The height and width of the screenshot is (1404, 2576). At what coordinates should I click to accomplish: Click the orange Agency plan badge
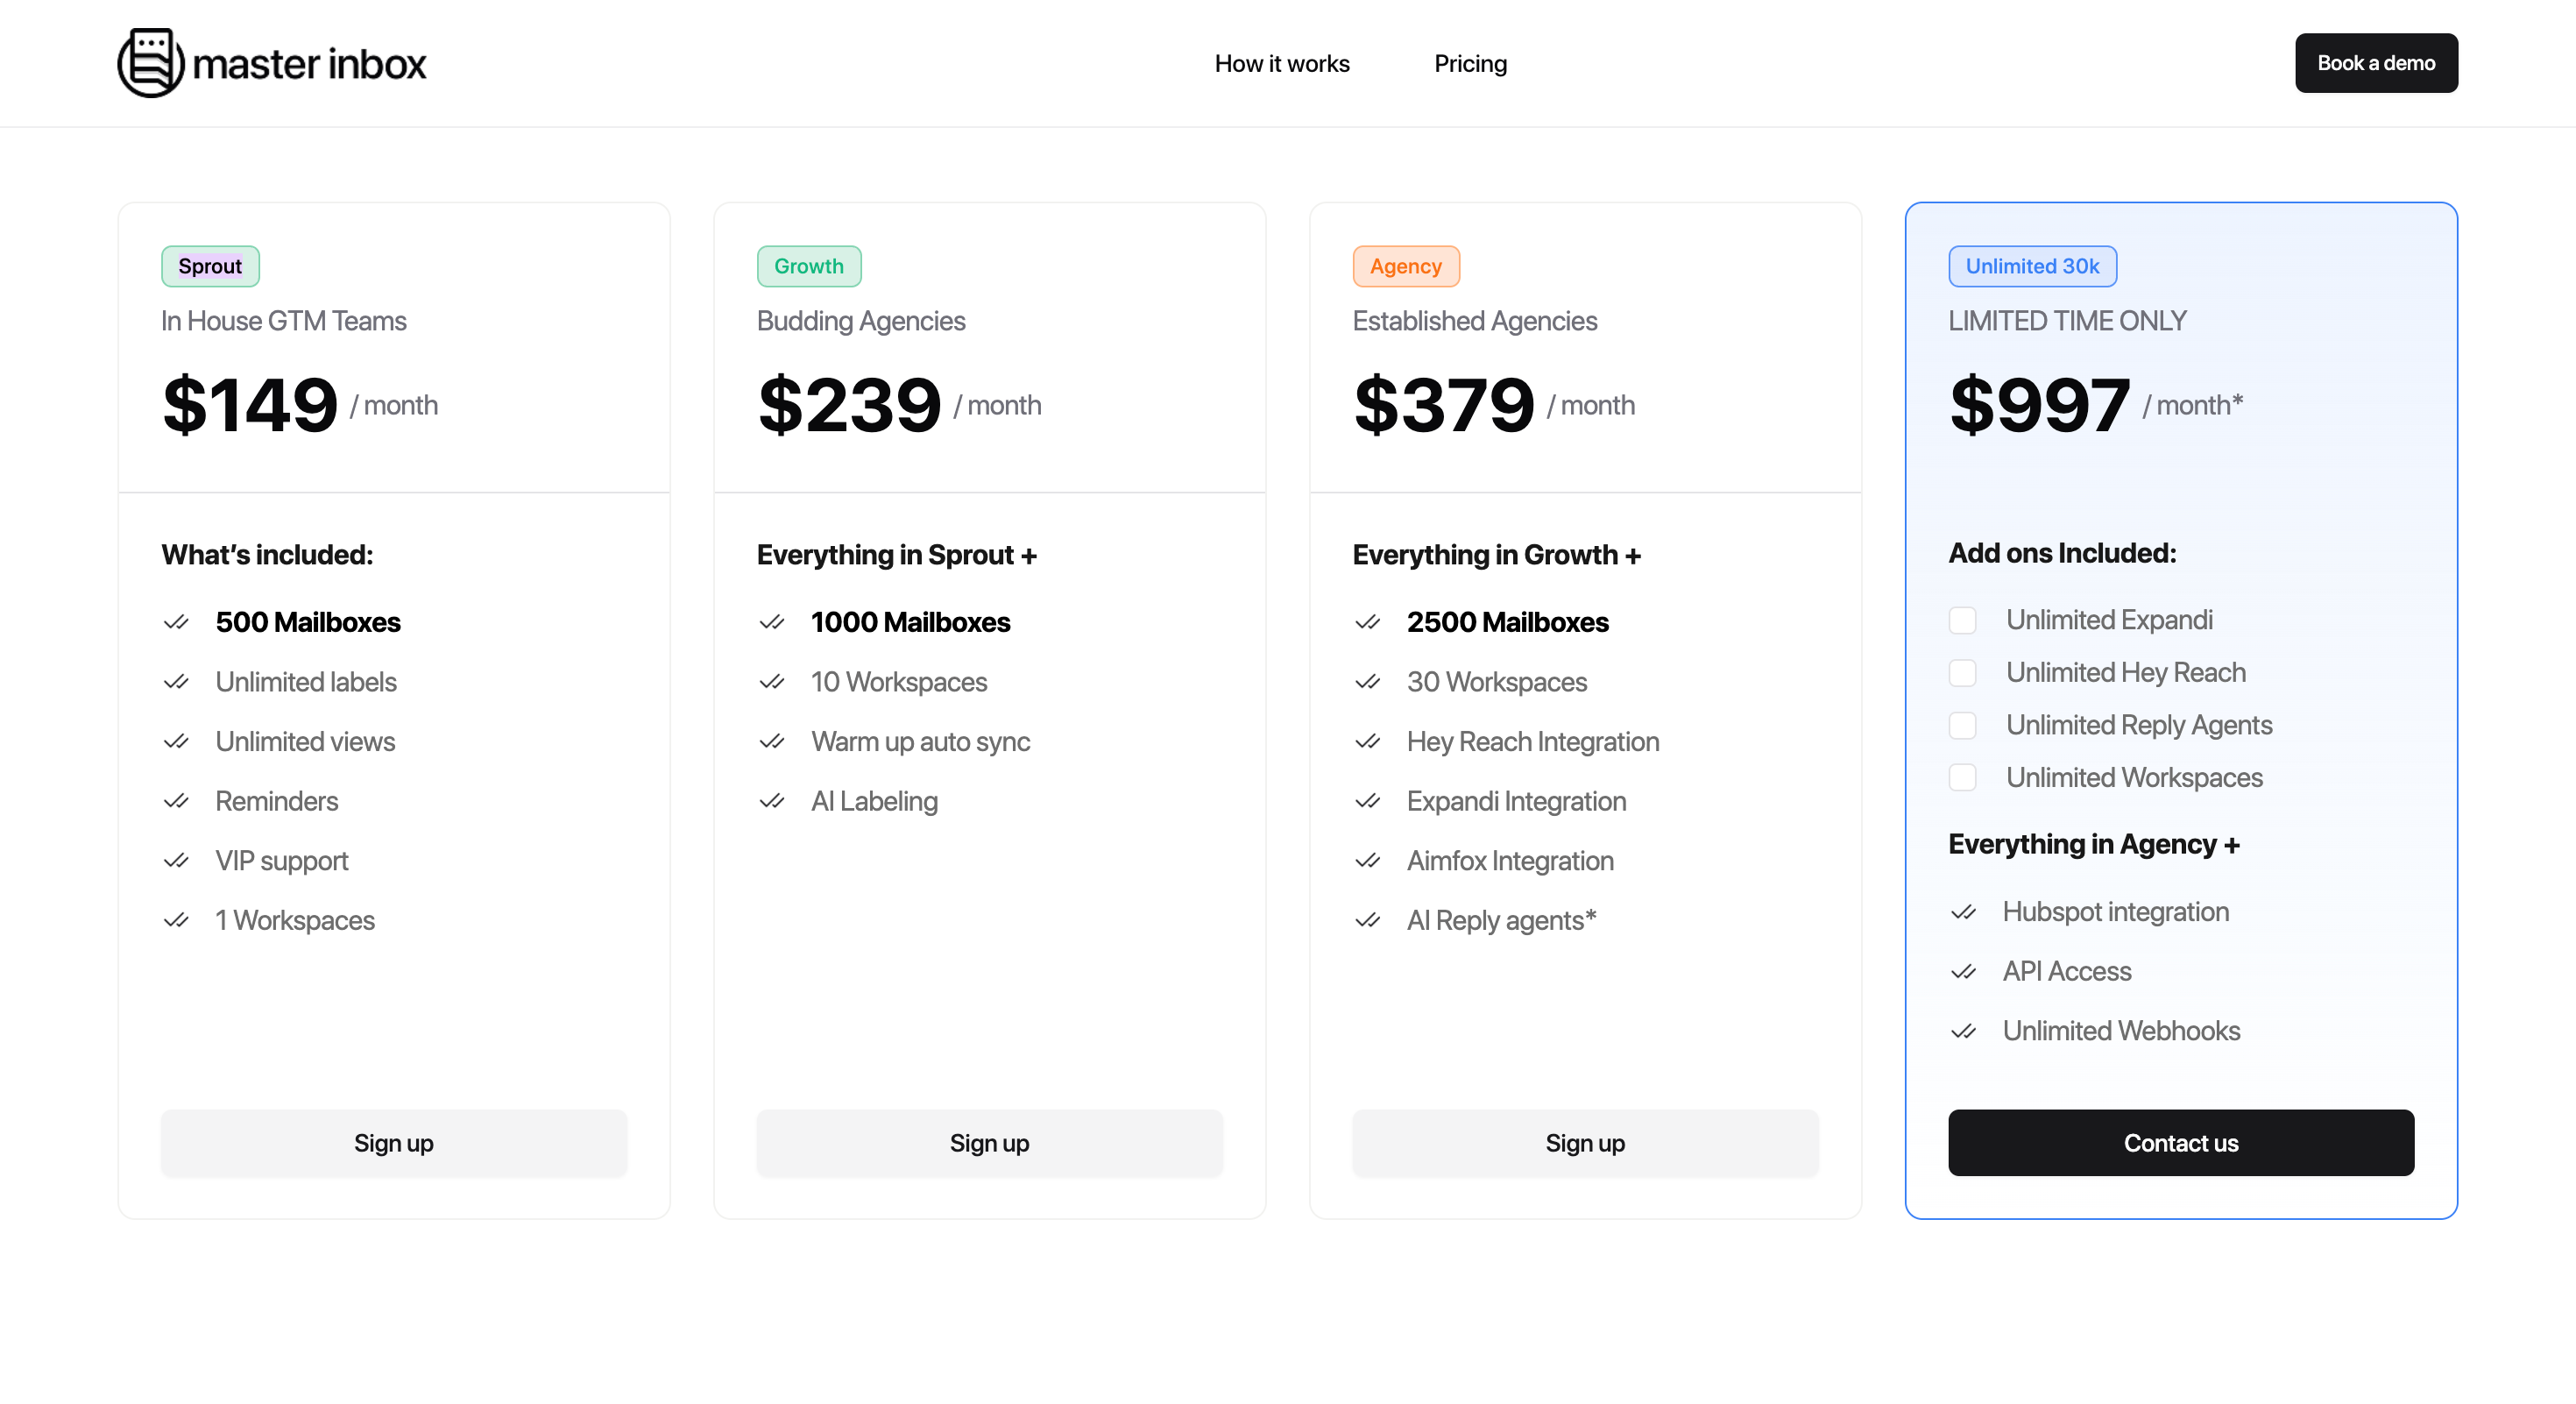point(1405,266)
